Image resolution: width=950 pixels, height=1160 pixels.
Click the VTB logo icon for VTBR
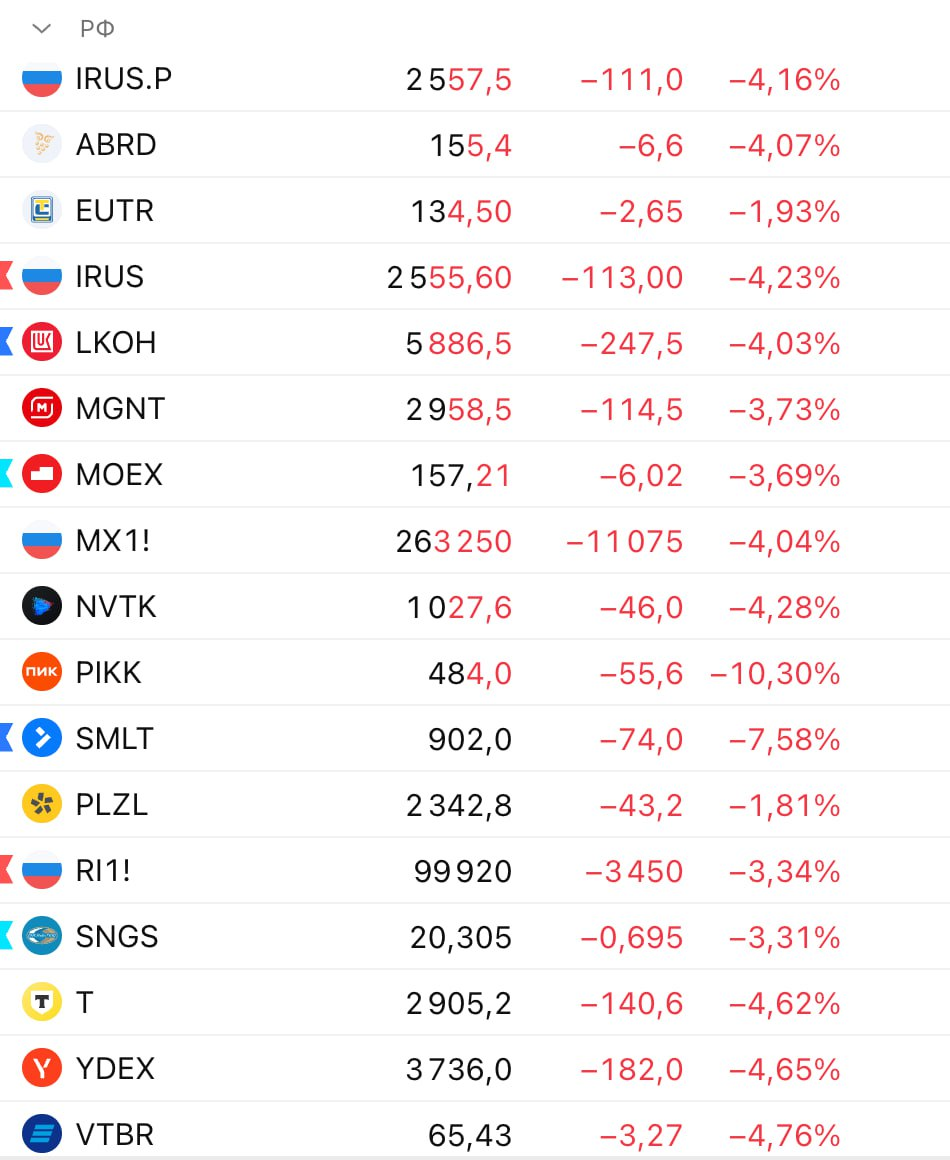(x=42, y=1135)
